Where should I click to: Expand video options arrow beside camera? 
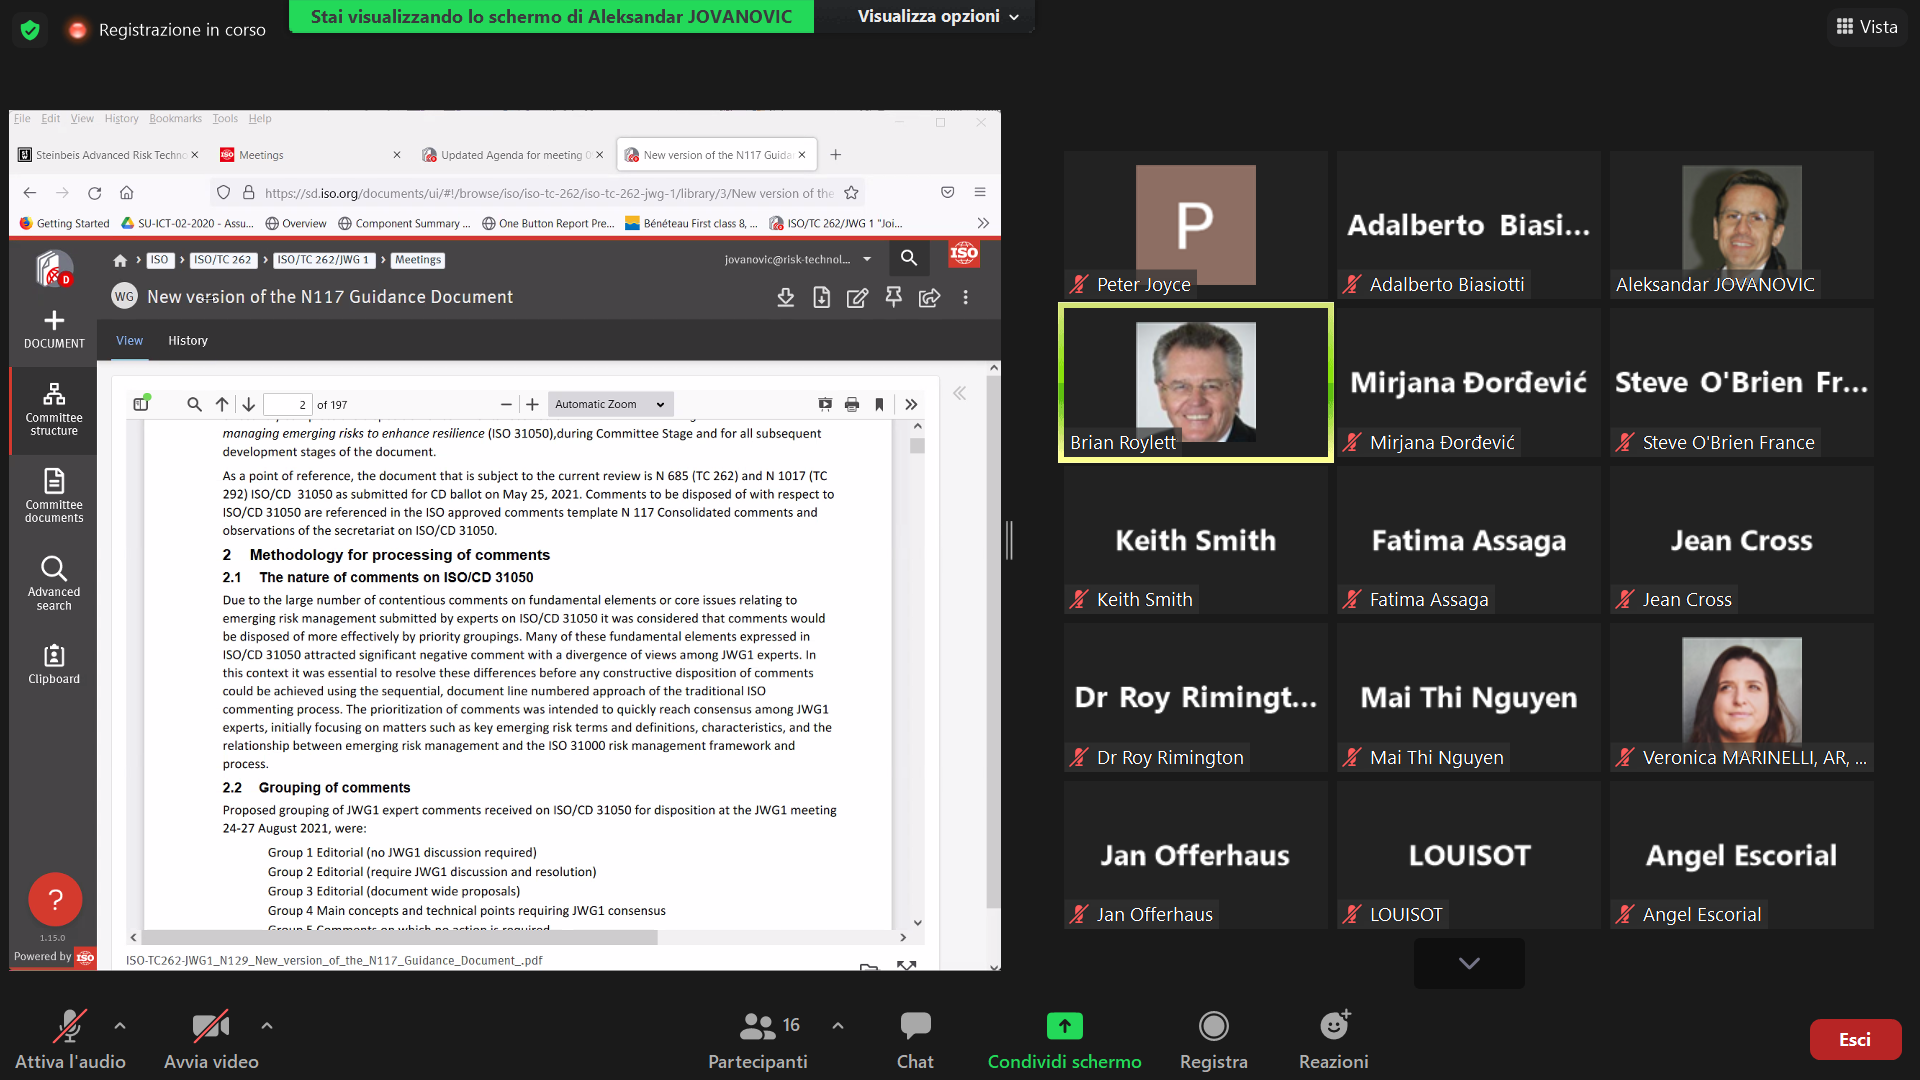267,1025
